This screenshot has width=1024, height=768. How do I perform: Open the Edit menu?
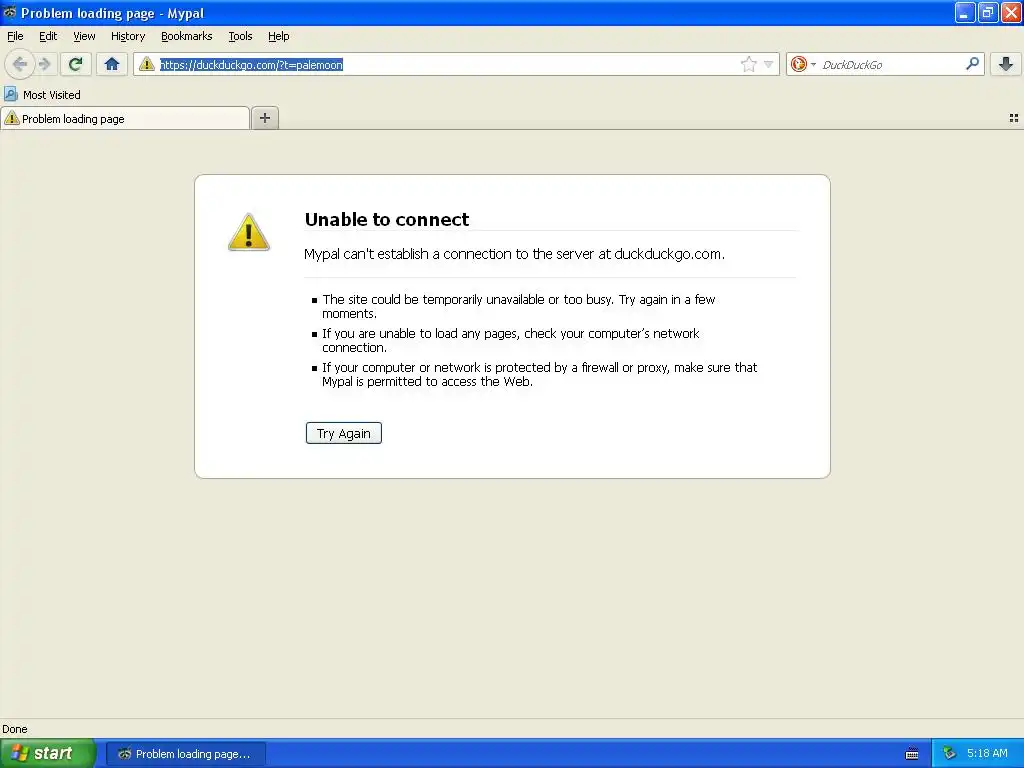tap(48, 36)
